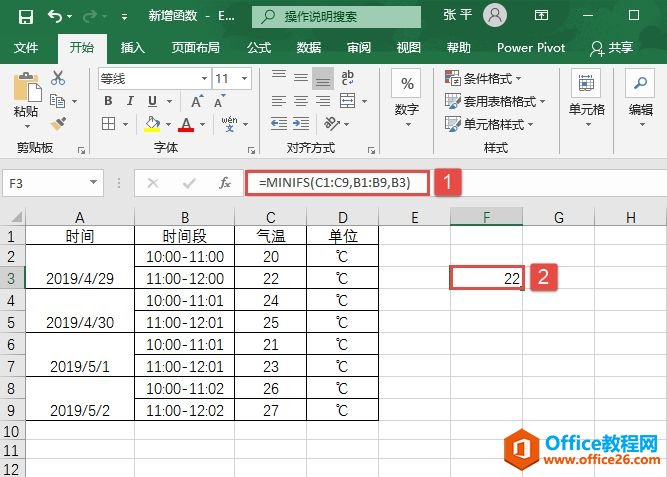Image resolution: width=667 pixels, height=477 pixels.
Task: Switch to the 公式 Formulas tab
Action: 259,48
